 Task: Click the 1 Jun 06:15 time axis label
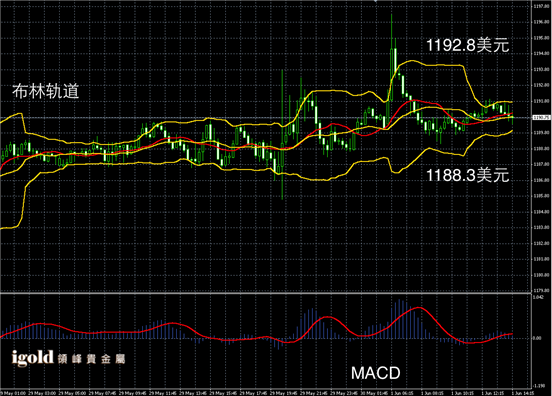click(402, 393)
